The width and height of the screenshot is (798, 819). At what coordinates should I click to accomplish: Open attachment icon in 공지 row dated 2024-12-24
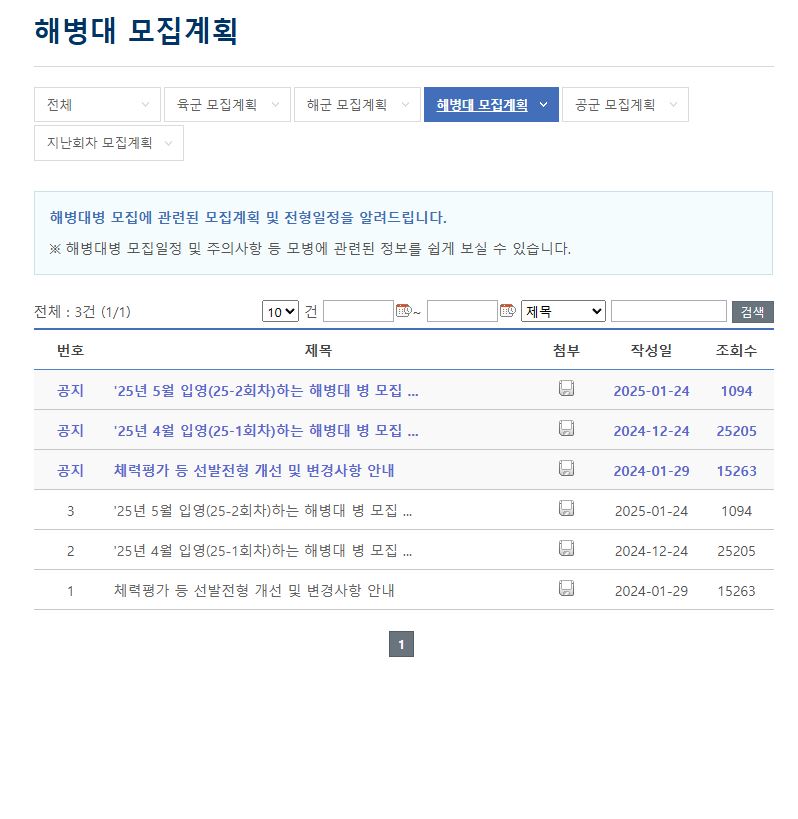(x=566, y=428)
